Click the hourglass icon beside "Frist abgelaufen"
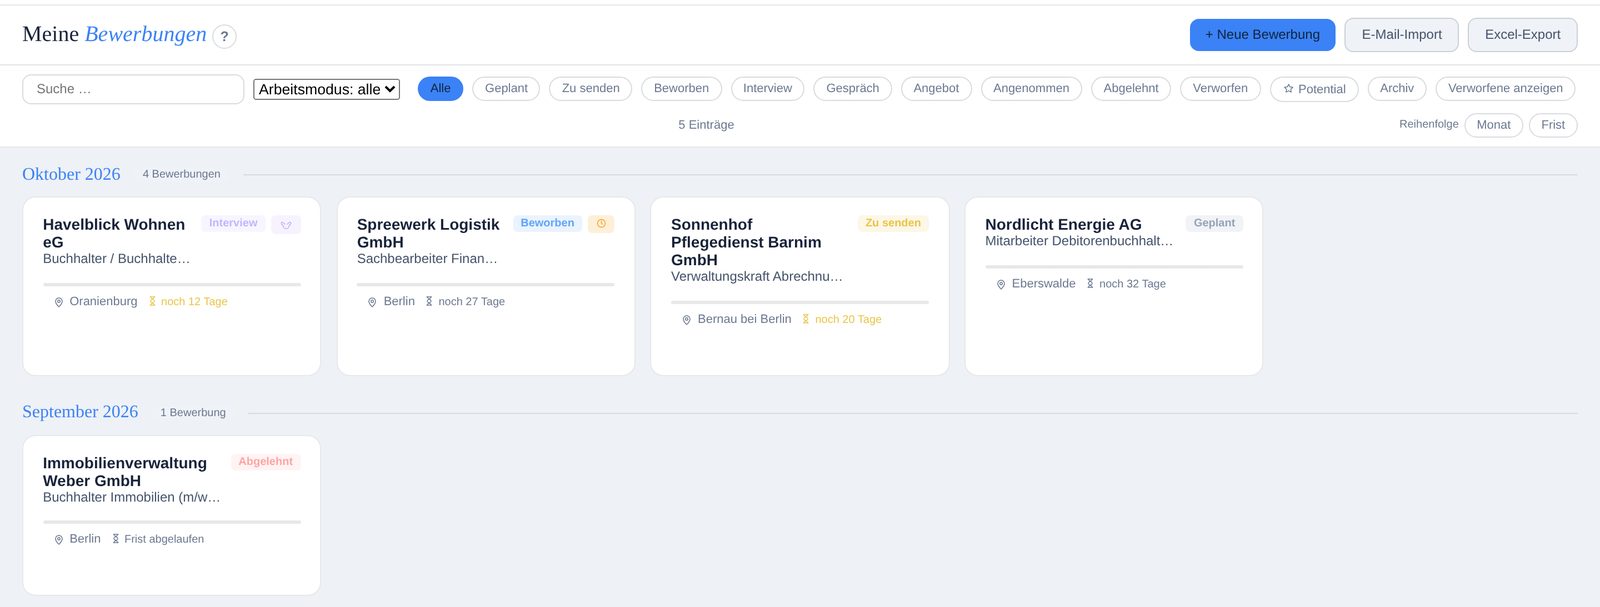Viewport: 1600px width, 607px height. pos(116,539)
